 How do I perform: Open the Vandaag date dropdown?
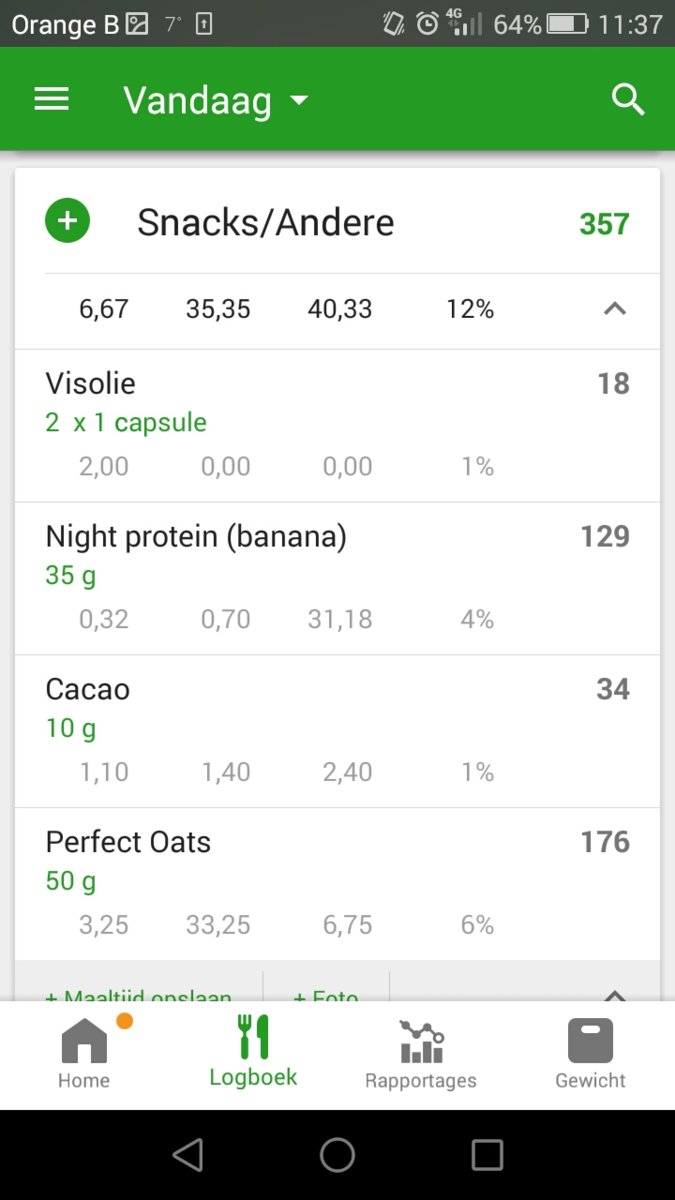[x=215, y=101]
